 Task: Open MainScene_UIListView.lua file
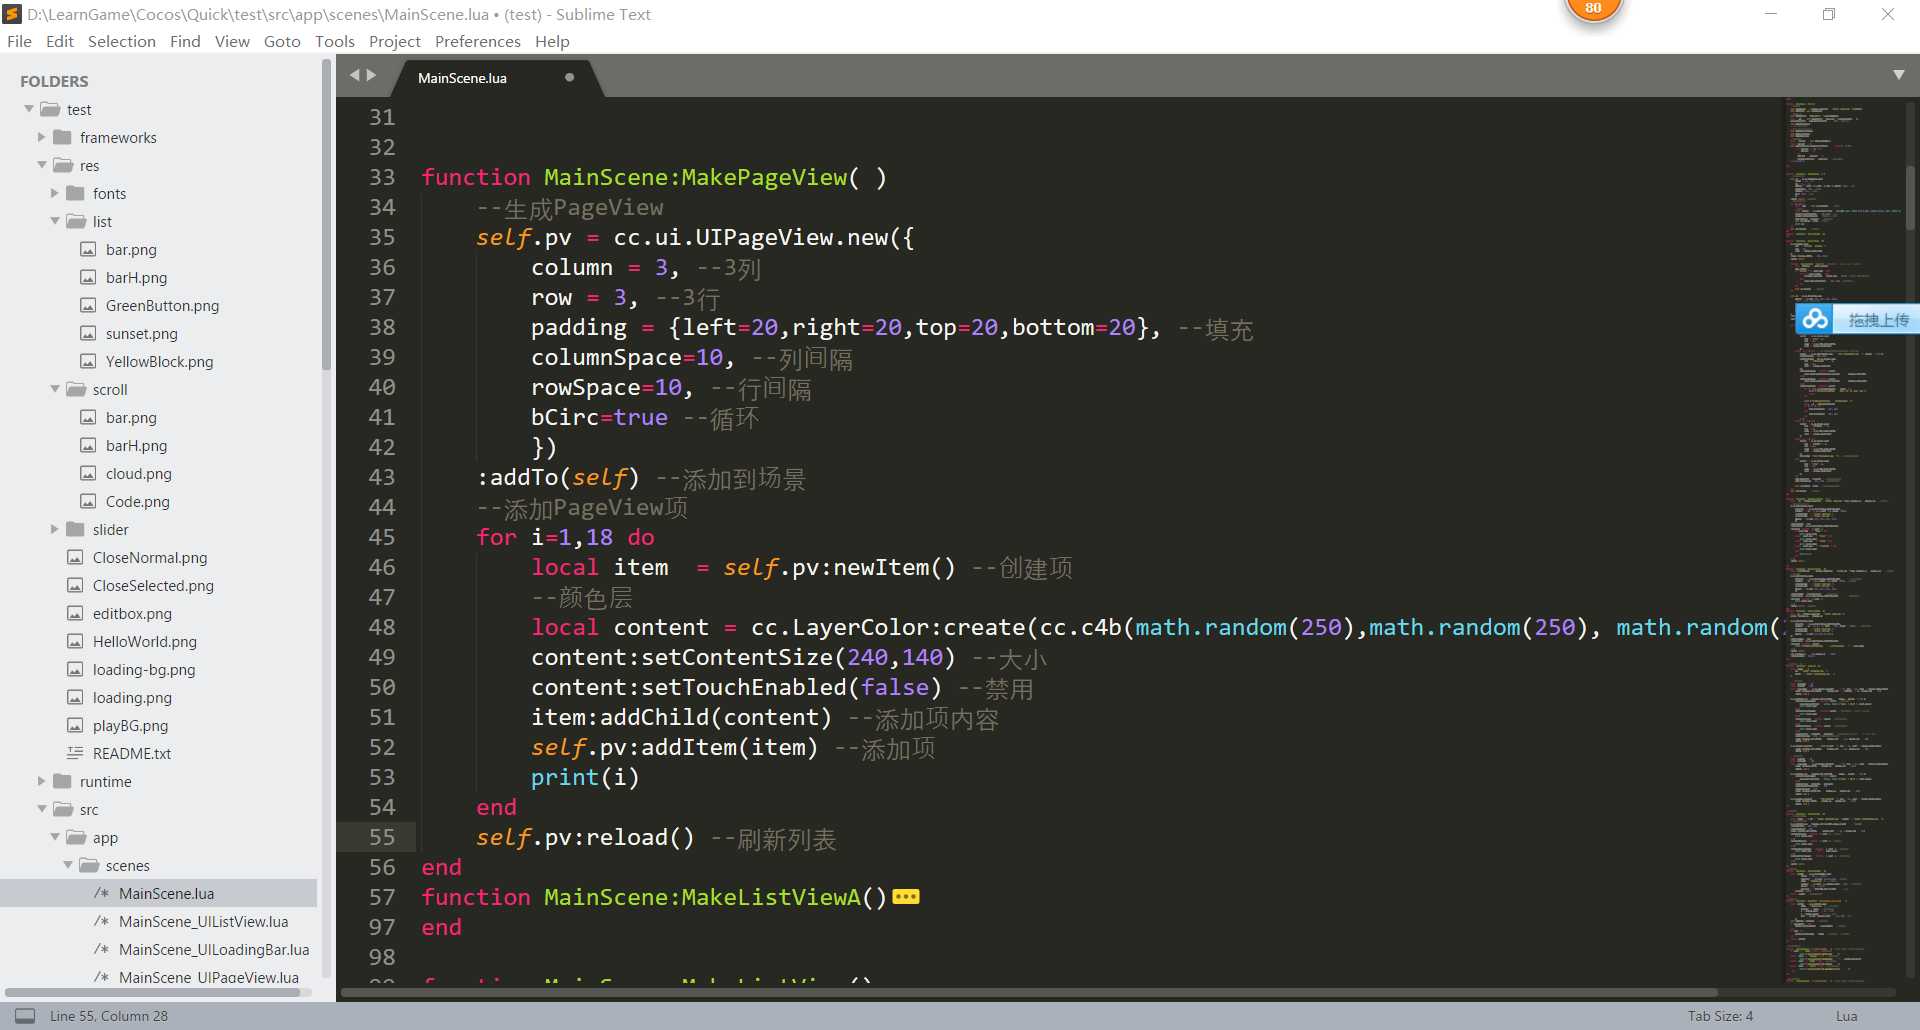[x=203, y=921]
